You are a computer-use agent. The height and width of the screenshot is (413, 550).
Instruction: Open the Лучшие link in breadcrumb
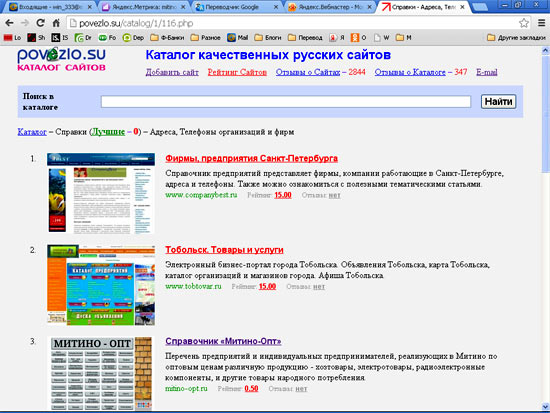(x=108, y=132)
